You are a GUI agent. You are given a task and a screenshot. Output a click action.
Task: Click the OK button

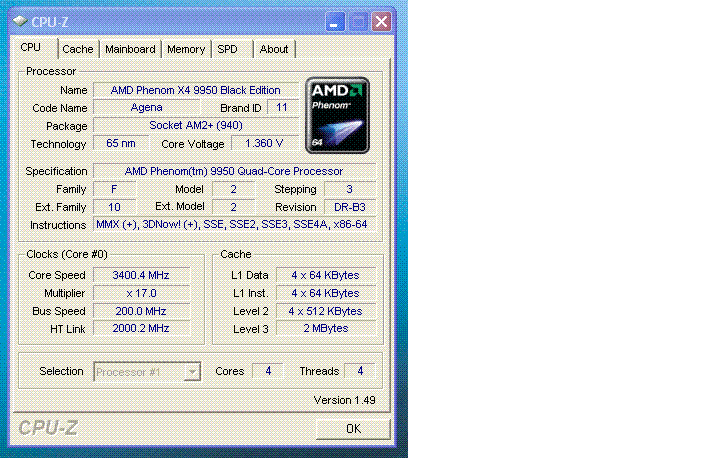[353, 429]
